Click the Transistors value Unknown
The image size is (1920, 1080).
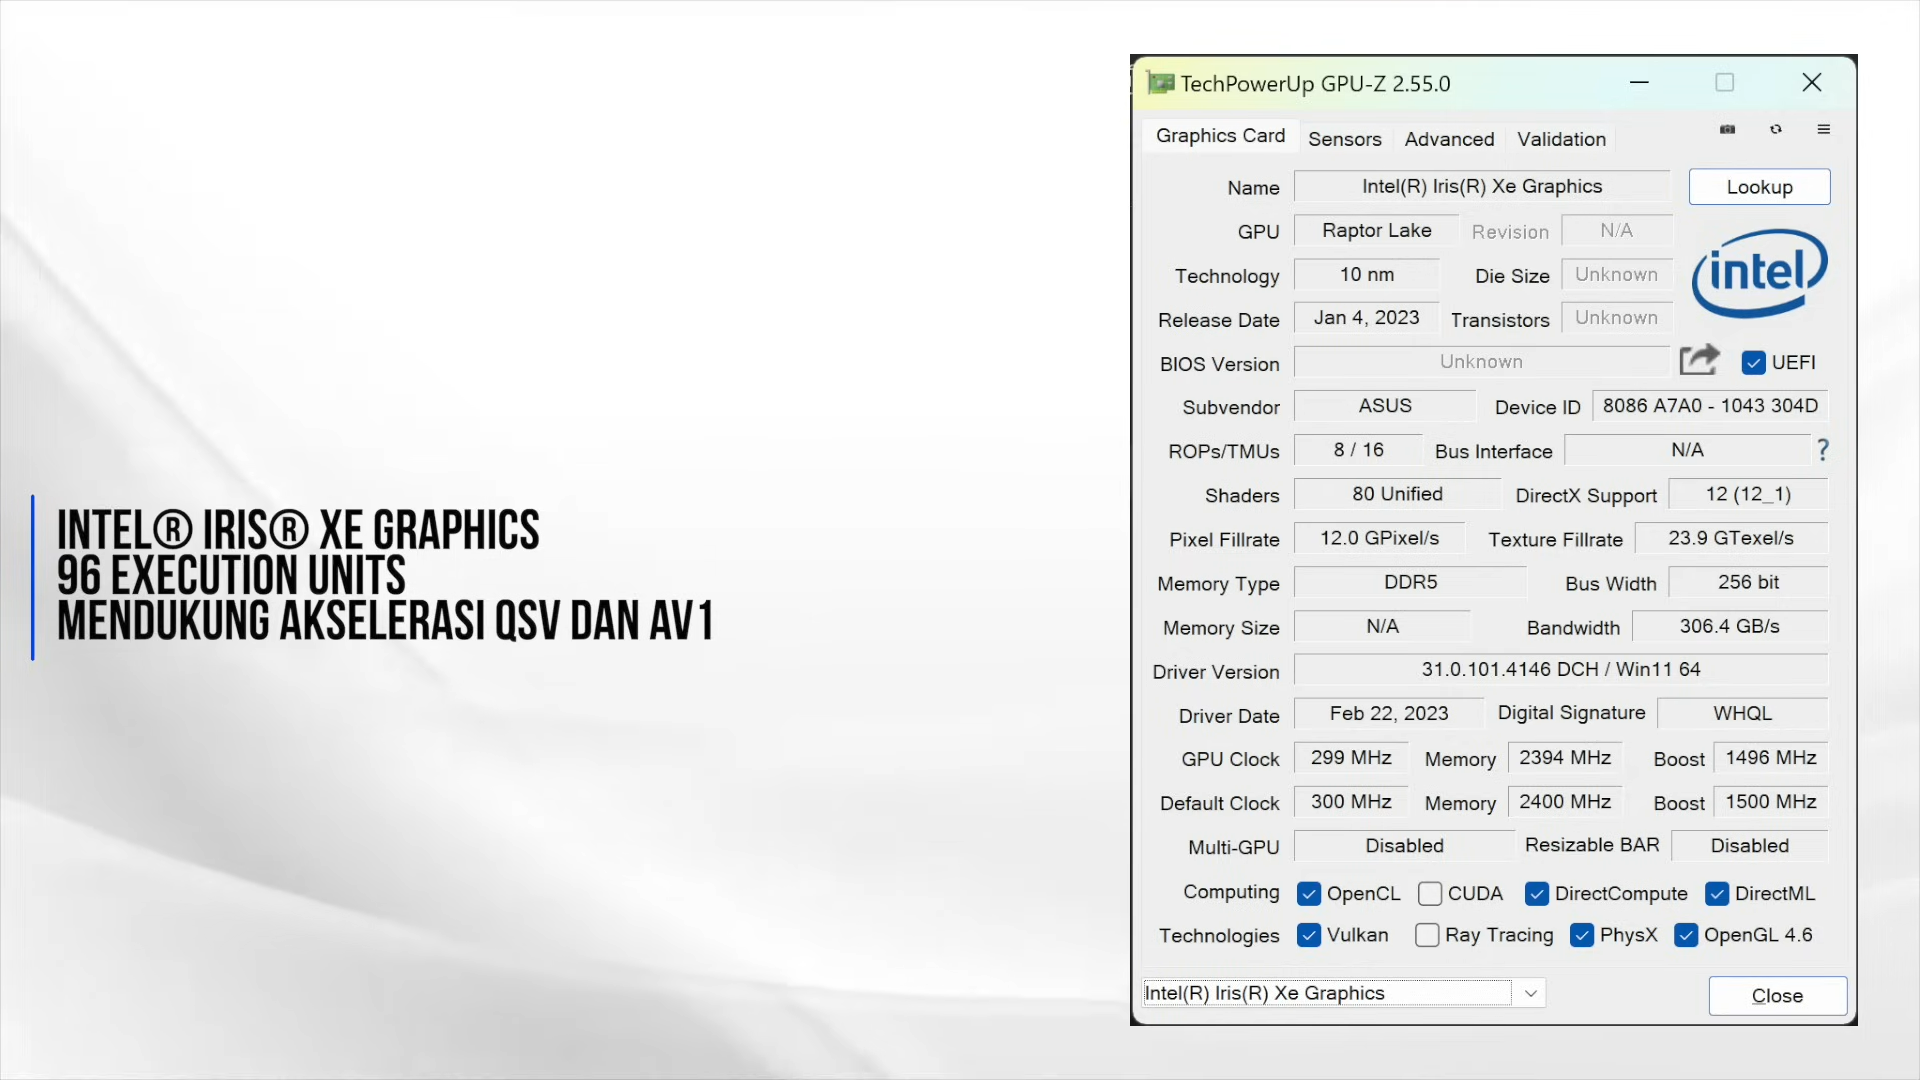pos(1616,318)
